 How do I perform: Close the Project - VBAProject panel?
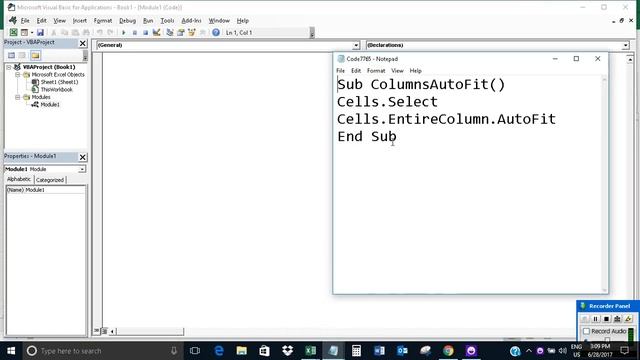click(82, 43)
